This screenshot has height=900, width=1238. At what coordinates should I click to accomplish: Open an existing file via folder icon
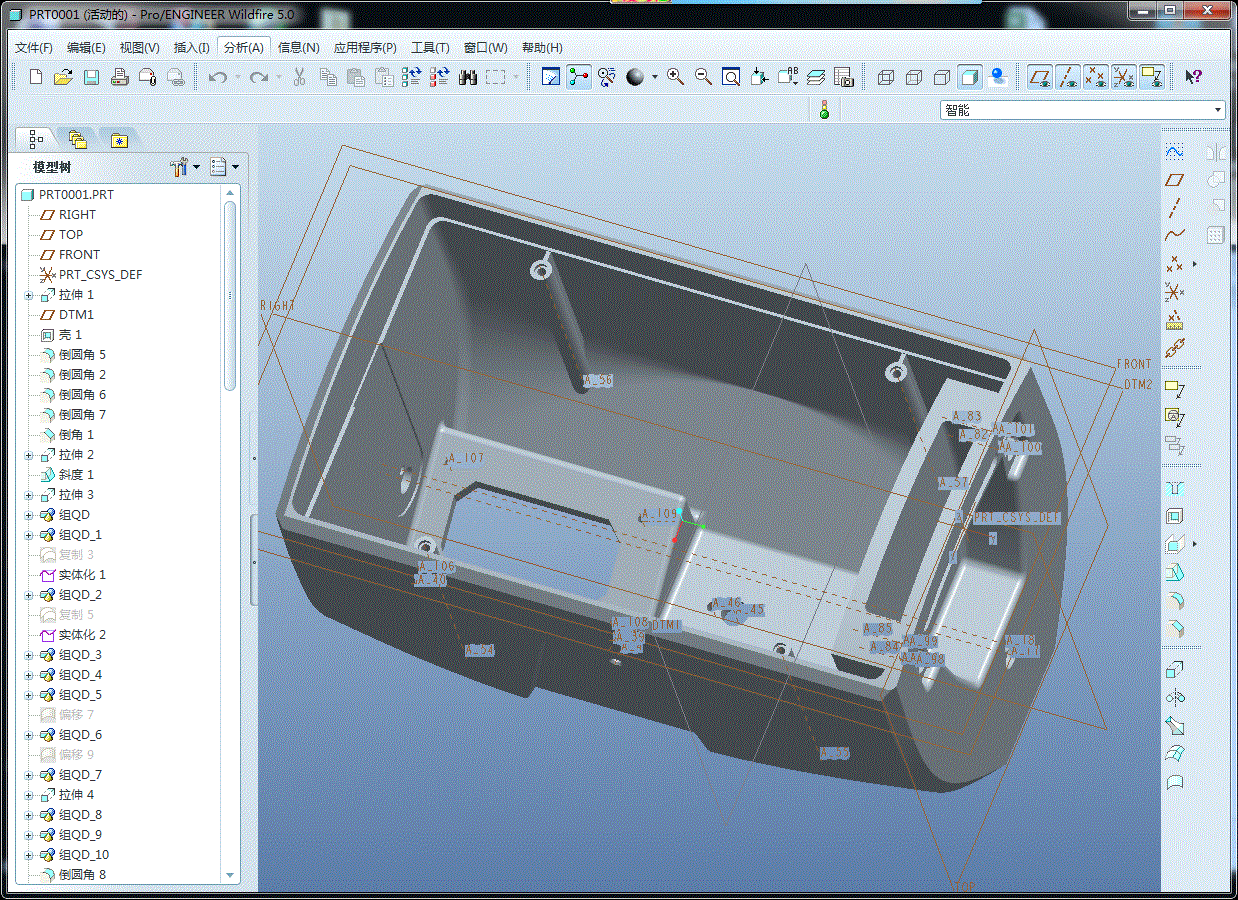click(63, 77)
